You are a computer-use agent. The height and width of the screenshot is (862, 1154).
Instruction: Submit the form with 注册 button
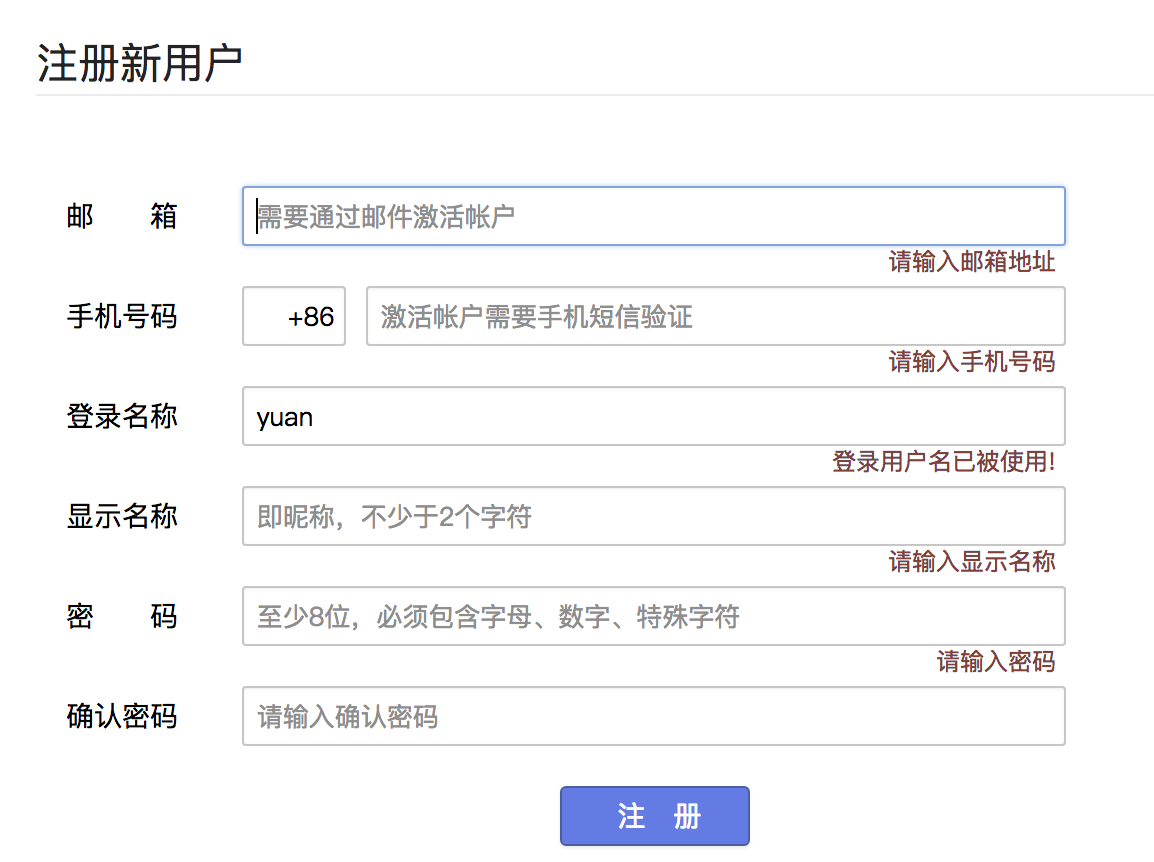pos(655,816)
